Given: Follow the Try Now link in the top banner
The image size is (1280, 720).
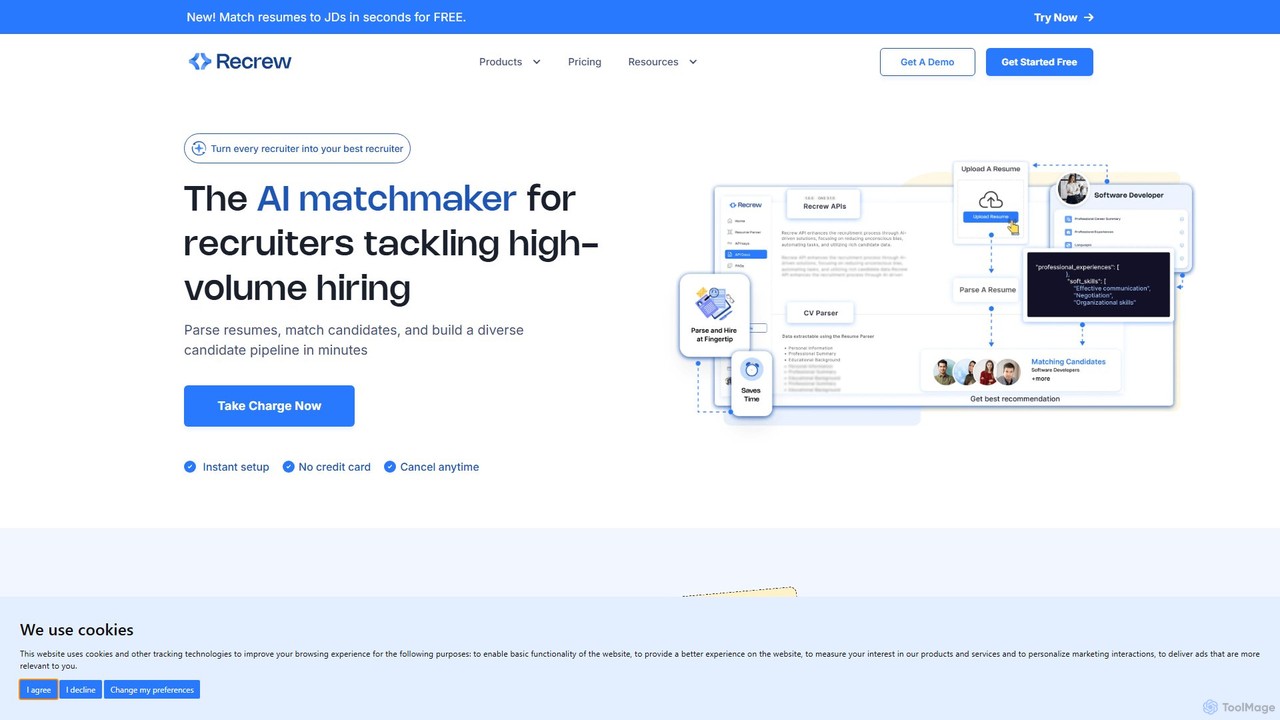Looking at the screenshot, I should pyautogui.click(x=1064, y=17).
